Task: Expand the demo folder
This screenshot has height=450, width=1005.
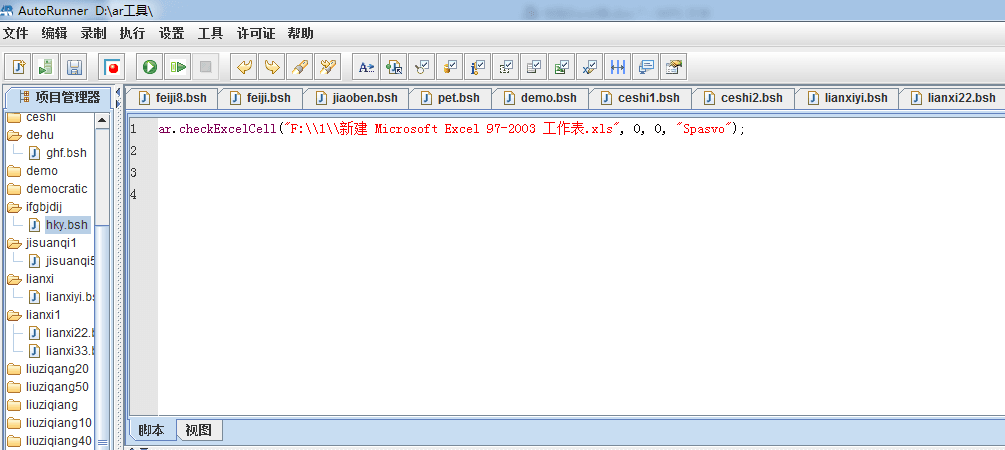Action: (14, 171)
